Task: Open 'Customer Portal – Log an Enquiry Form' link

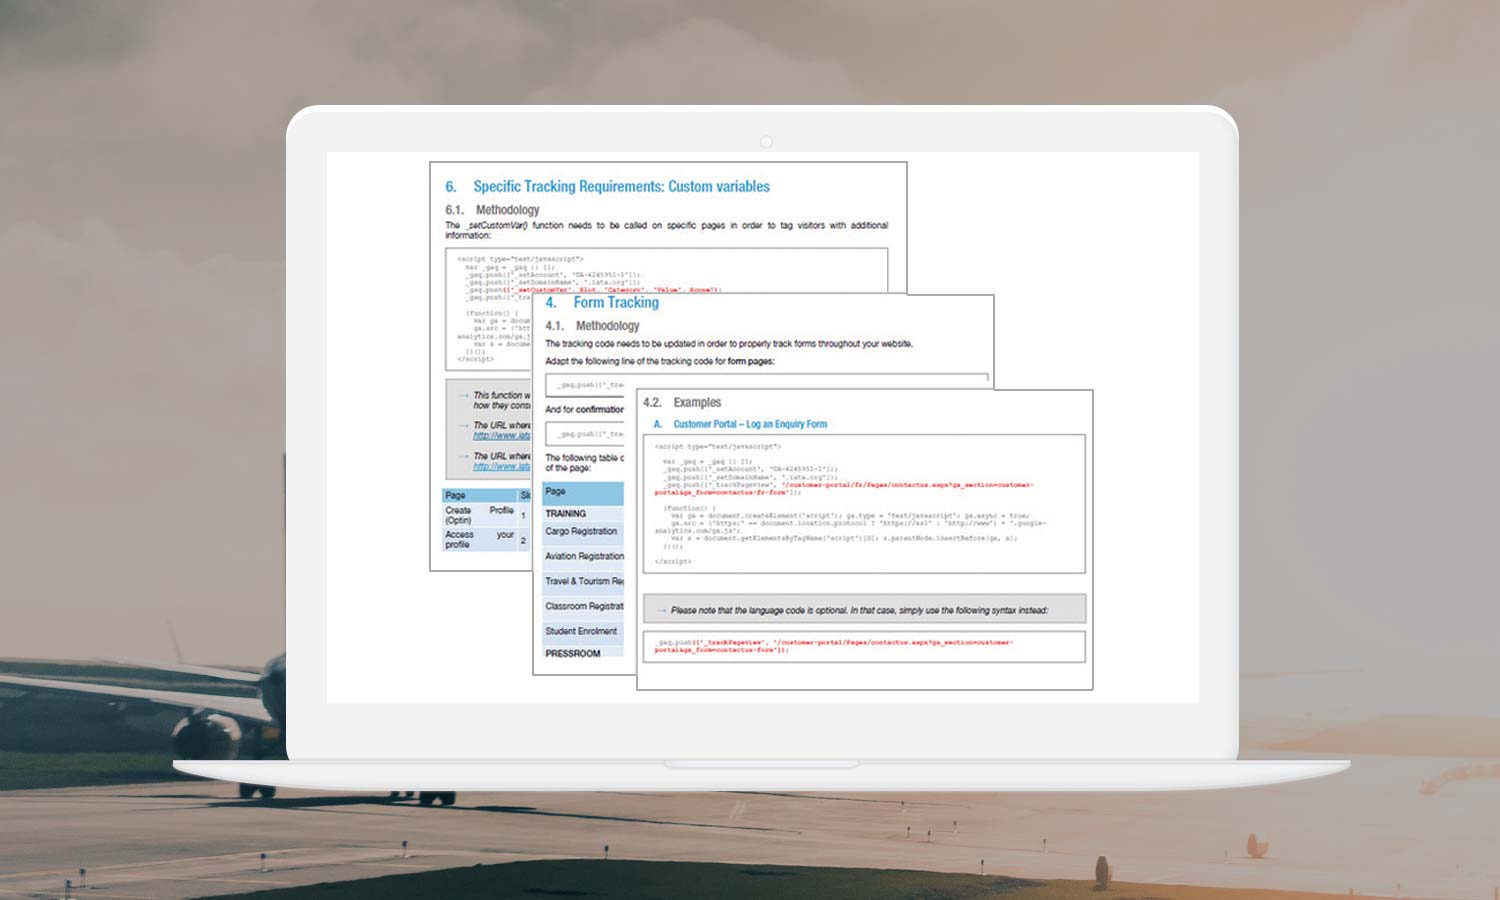Action: [749, 424]
